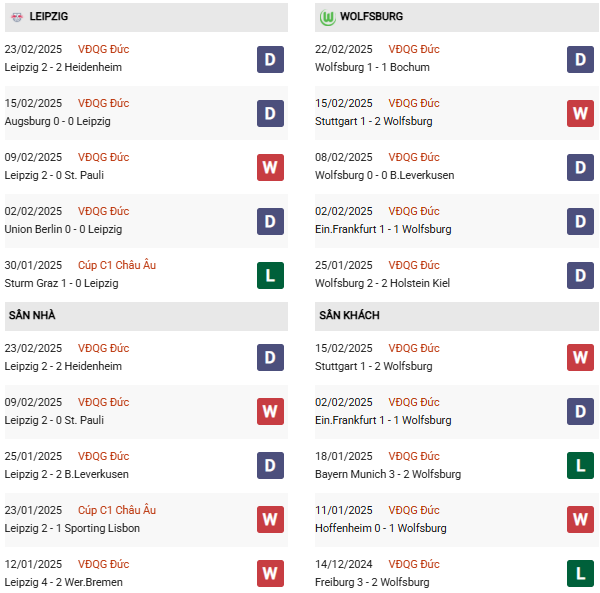
Task: Open the Leipzig 2-1 Sporting Lisbon match
Action: (x=72, y=528)
